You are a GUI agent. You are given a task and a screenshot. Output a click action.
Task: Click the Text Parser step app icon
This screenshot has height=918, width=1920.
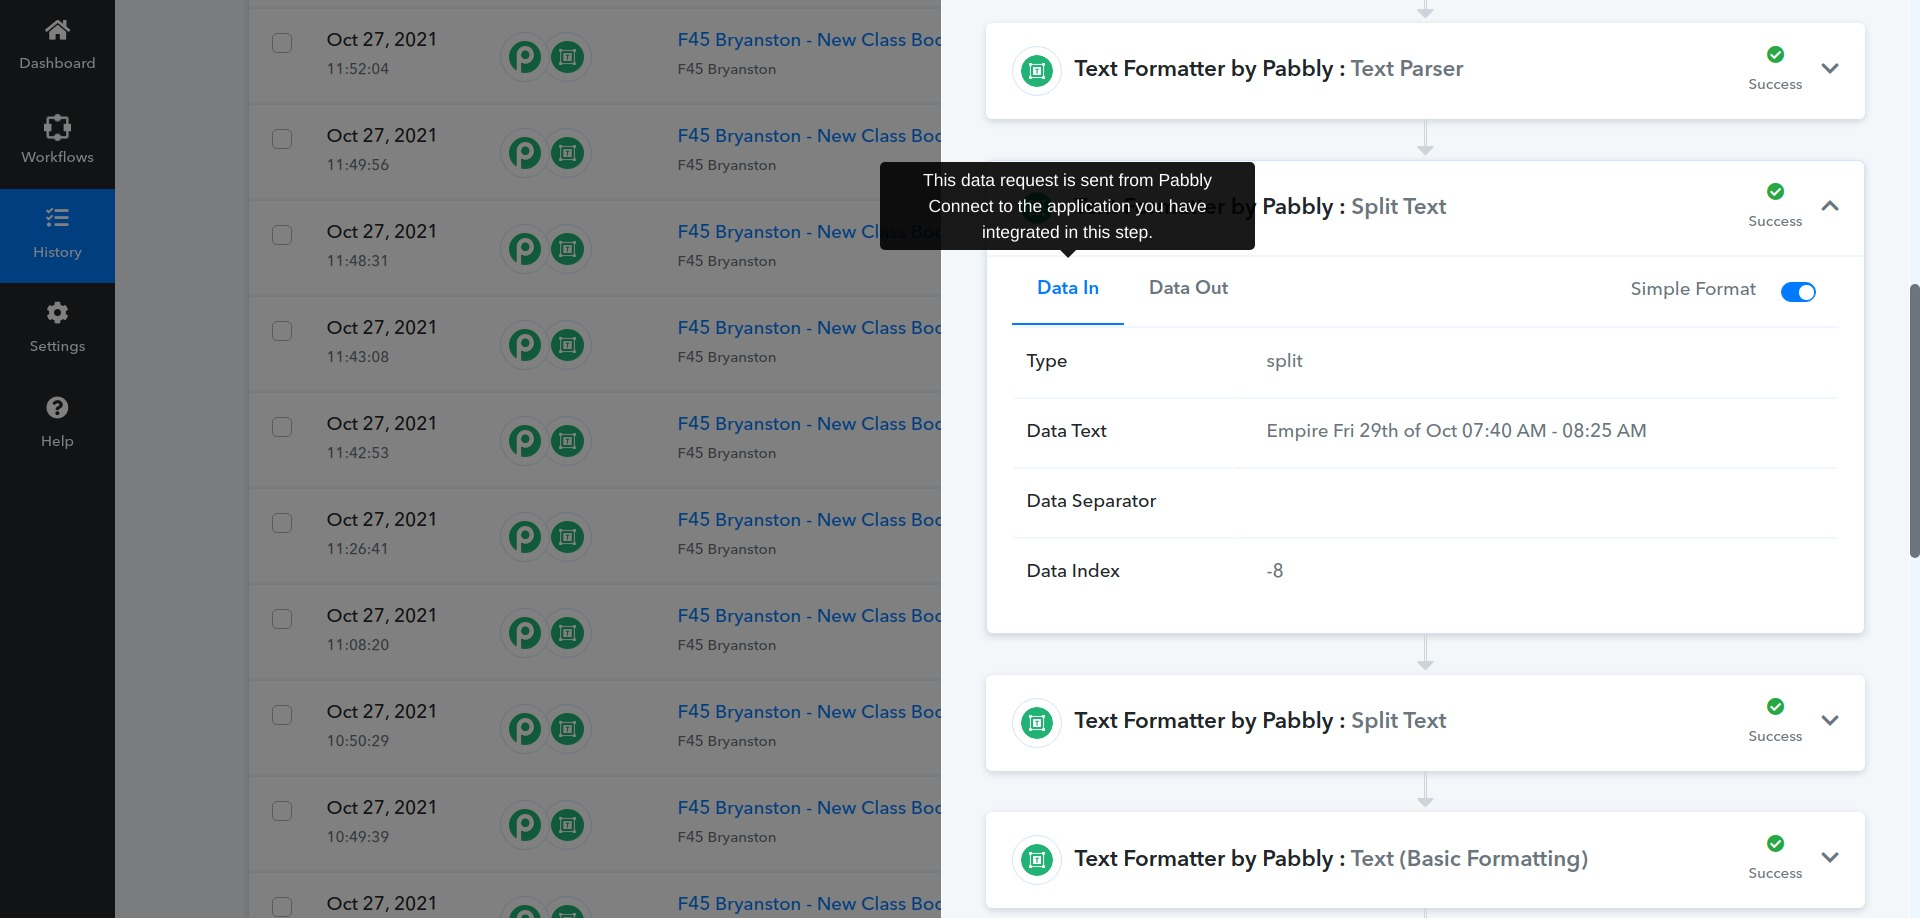pos(1037,71)
